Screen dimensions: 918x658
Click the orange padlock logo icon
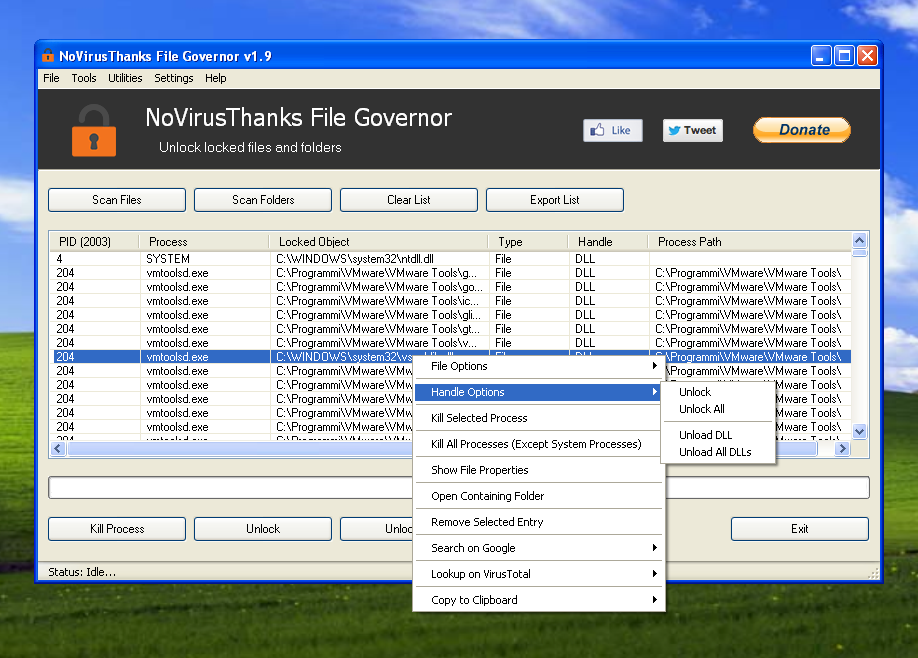94,131
